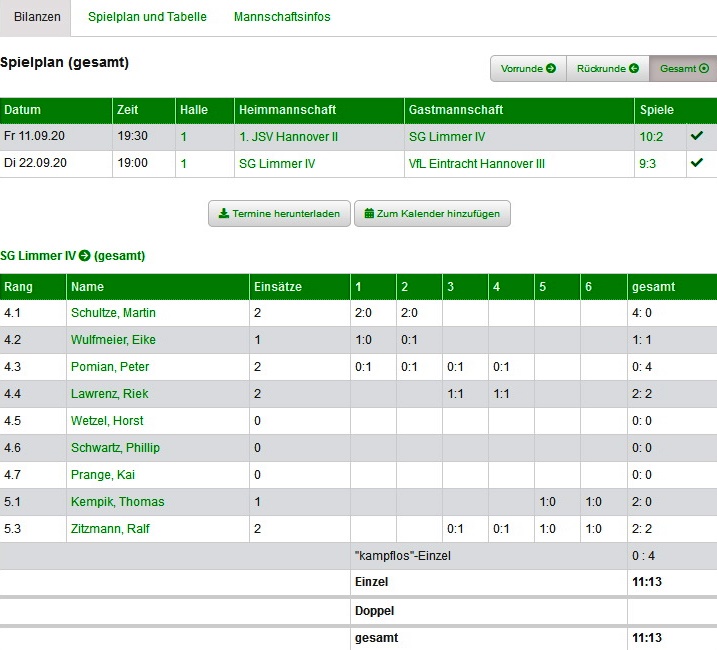This screenshot has width=717, height=650.
Task: Open player Schwartz, Phillip
Action: (x=115, y=448)
